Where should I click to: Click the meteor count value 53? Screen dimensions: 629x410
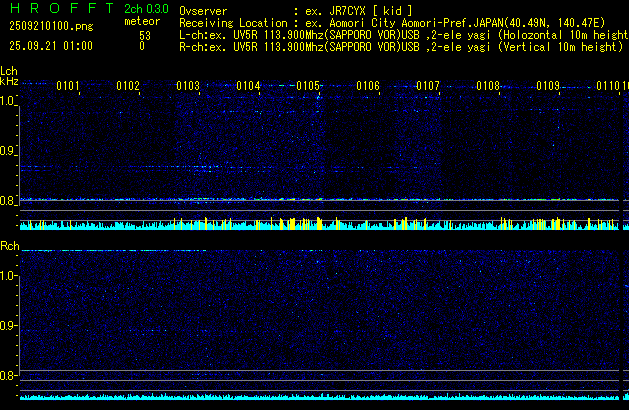point(145,34)
